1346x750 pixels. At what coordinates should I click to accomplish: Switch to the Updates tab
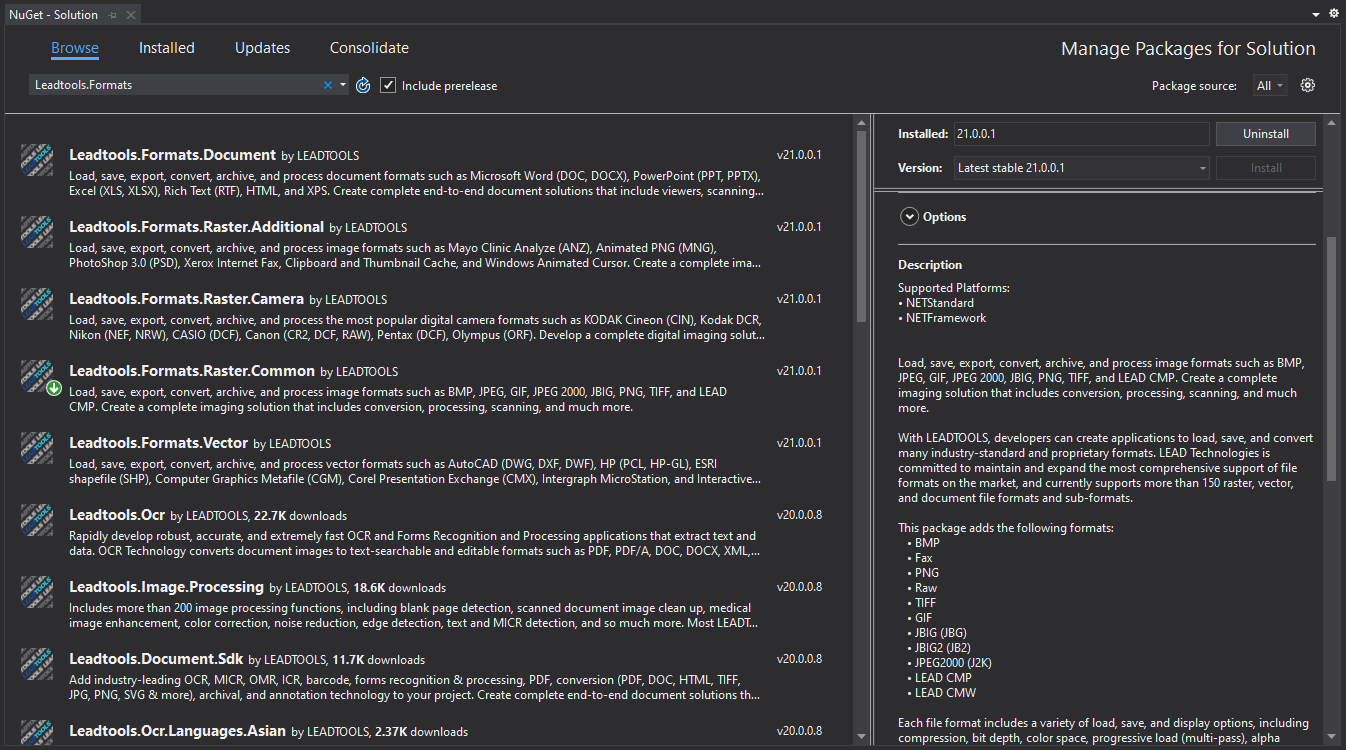pos(262,48)
